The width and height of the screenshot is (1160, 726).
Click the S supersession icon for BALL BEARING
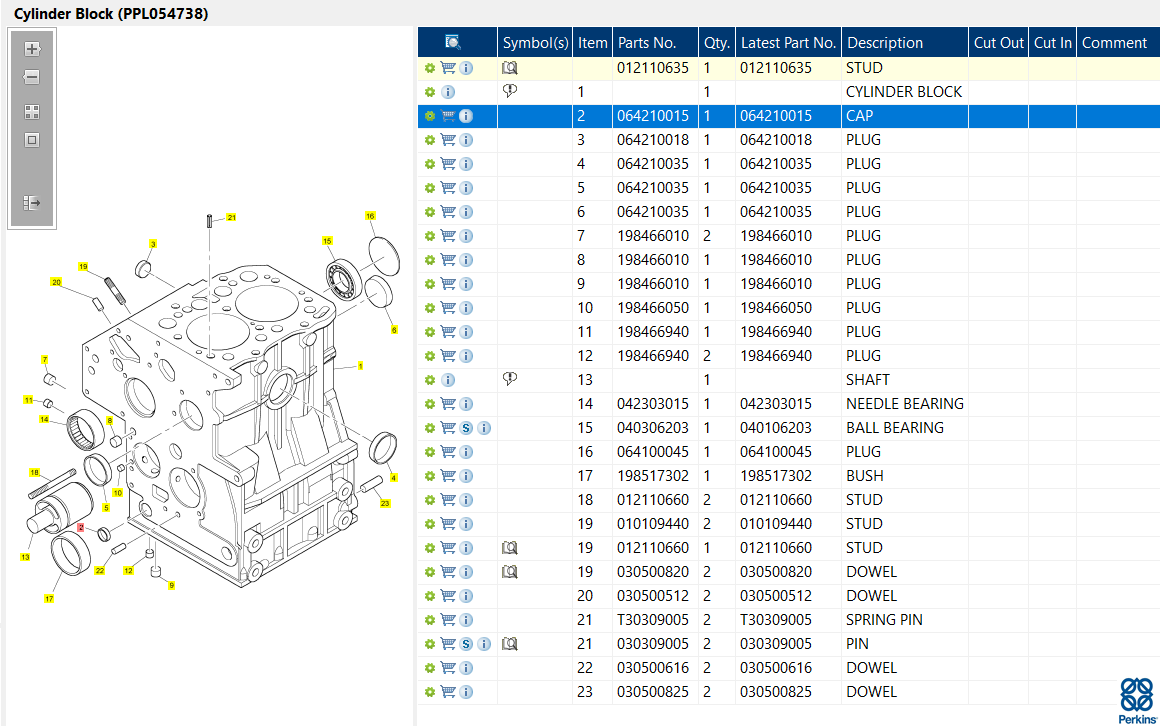466,428
